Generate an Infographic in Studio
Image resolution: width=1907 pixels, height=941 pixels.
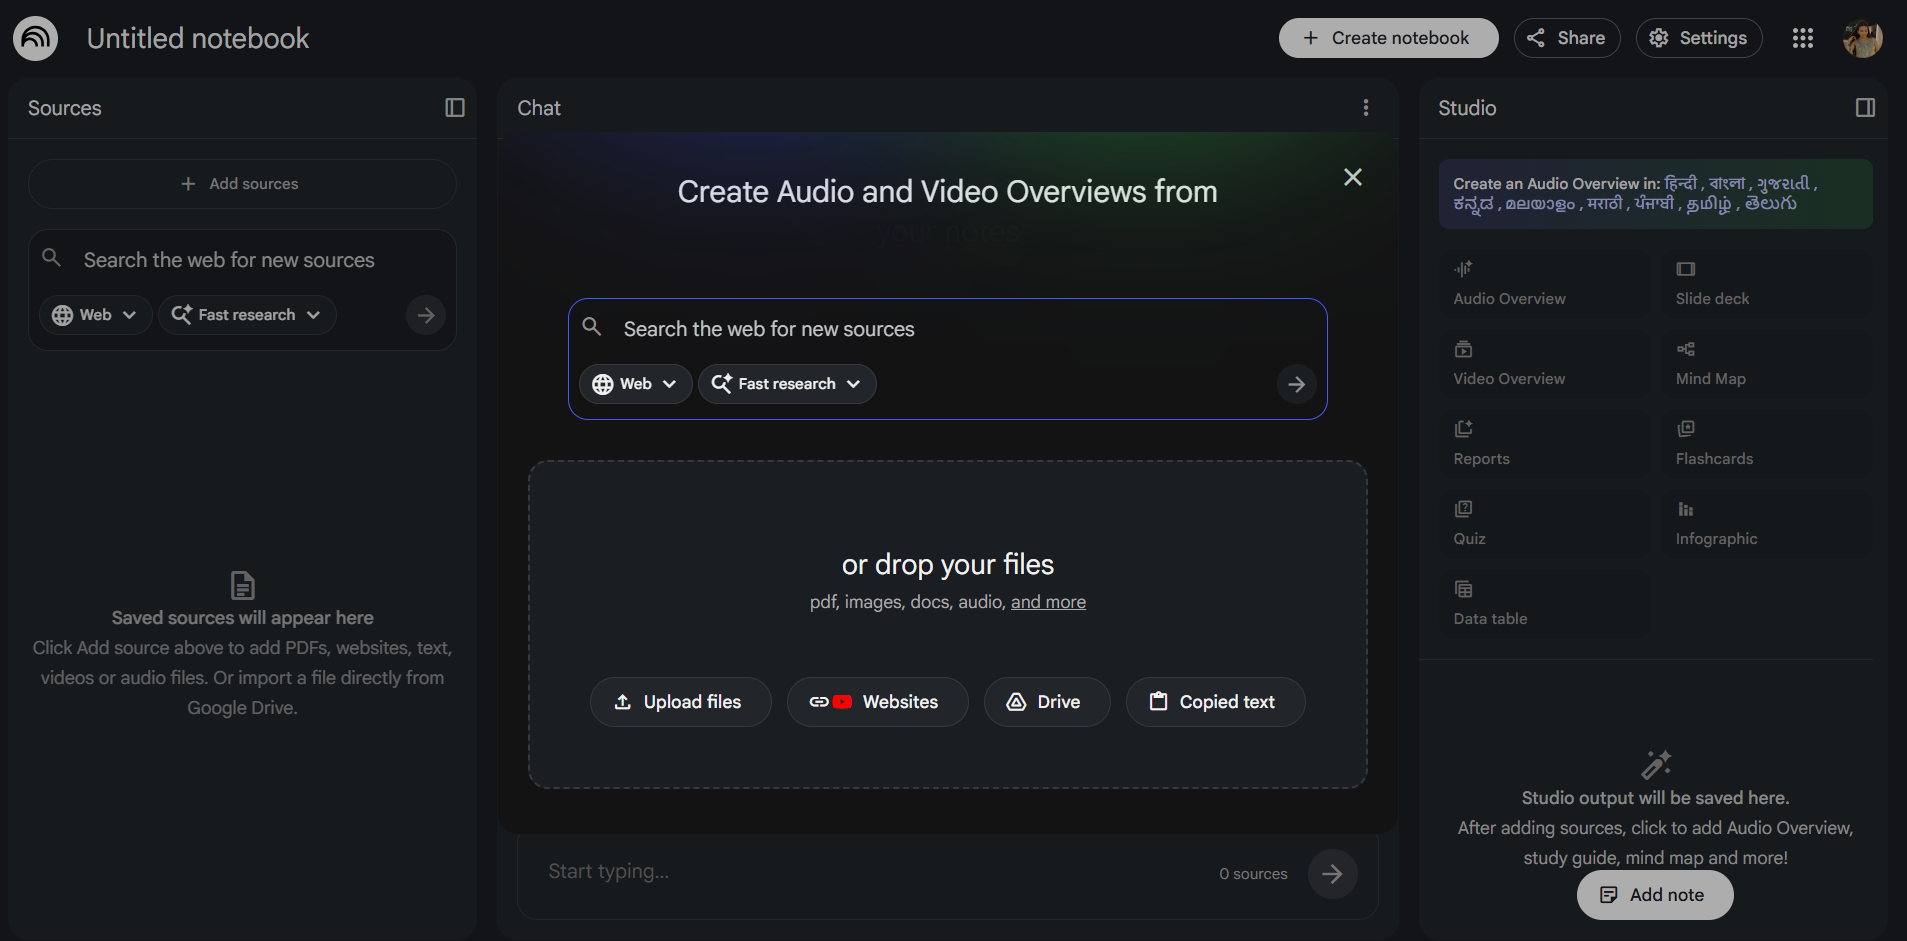pos(1766,524)
